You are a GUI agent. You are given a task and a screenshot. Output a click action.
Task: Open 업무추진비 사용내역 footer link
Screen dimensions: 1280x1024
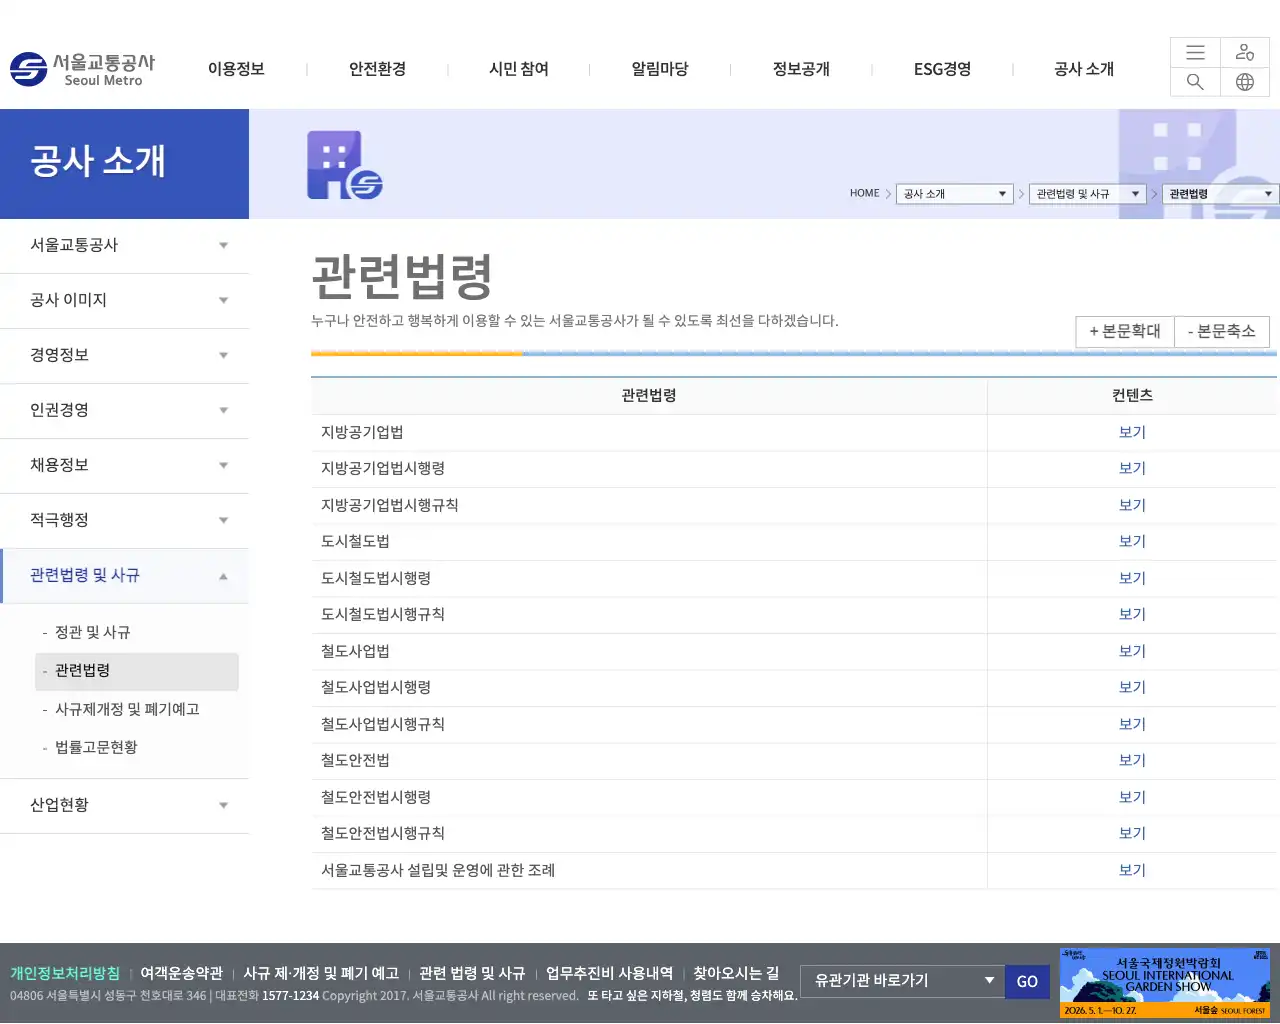pos(609,974)
